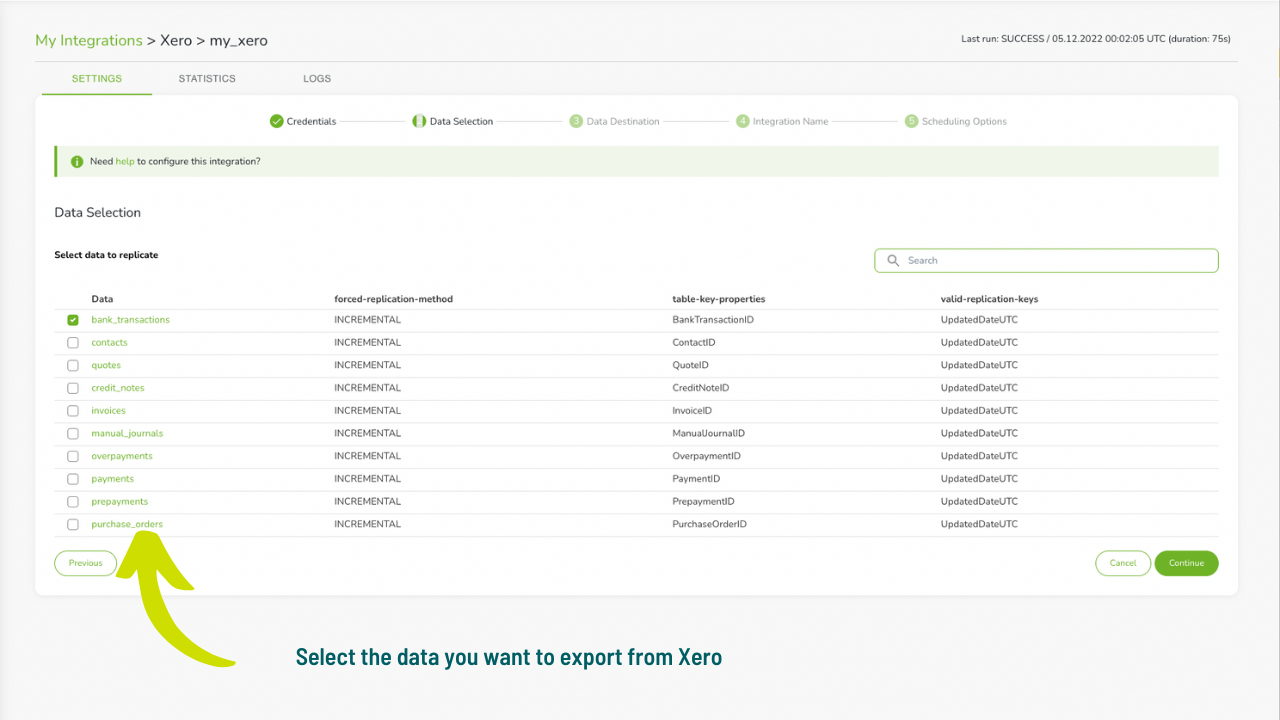Go to Credentials step label
This screenshot has height=720, width=1280.
(x=311, y=121)
